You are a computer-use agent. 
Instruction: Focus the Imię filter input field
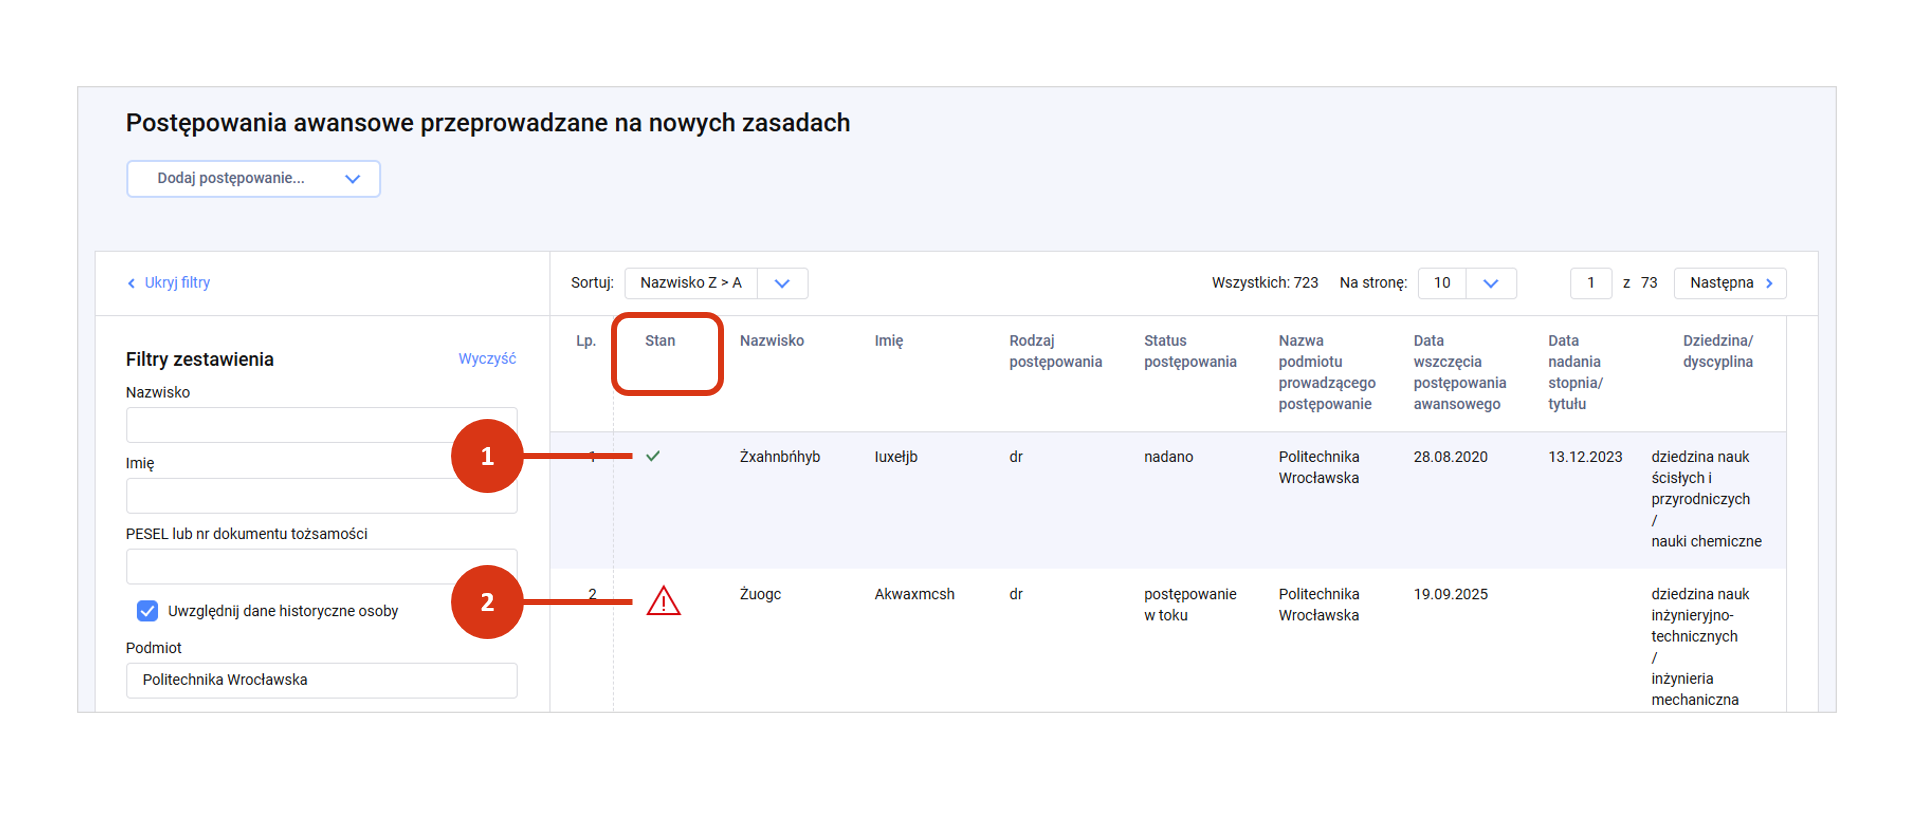pos(290,496)
